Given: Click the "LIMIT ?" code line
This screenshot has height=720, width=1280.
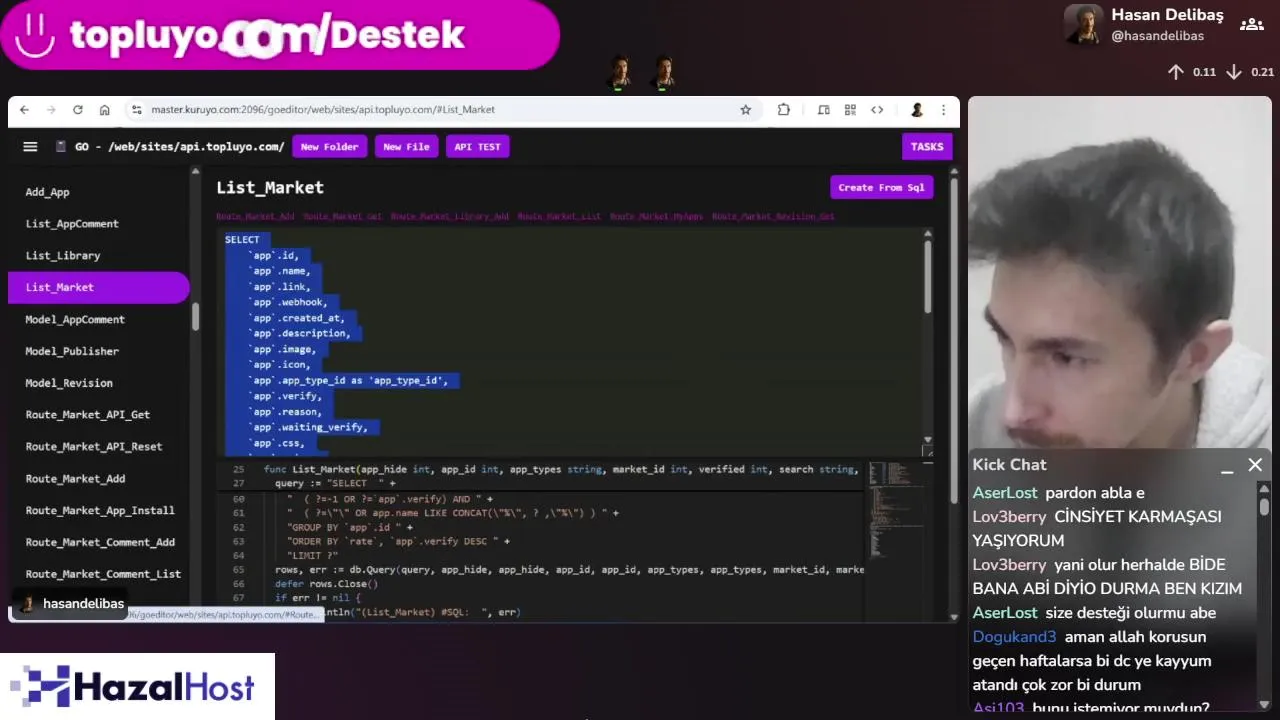Looking at the screenshot, I should (x=313, y=555).
